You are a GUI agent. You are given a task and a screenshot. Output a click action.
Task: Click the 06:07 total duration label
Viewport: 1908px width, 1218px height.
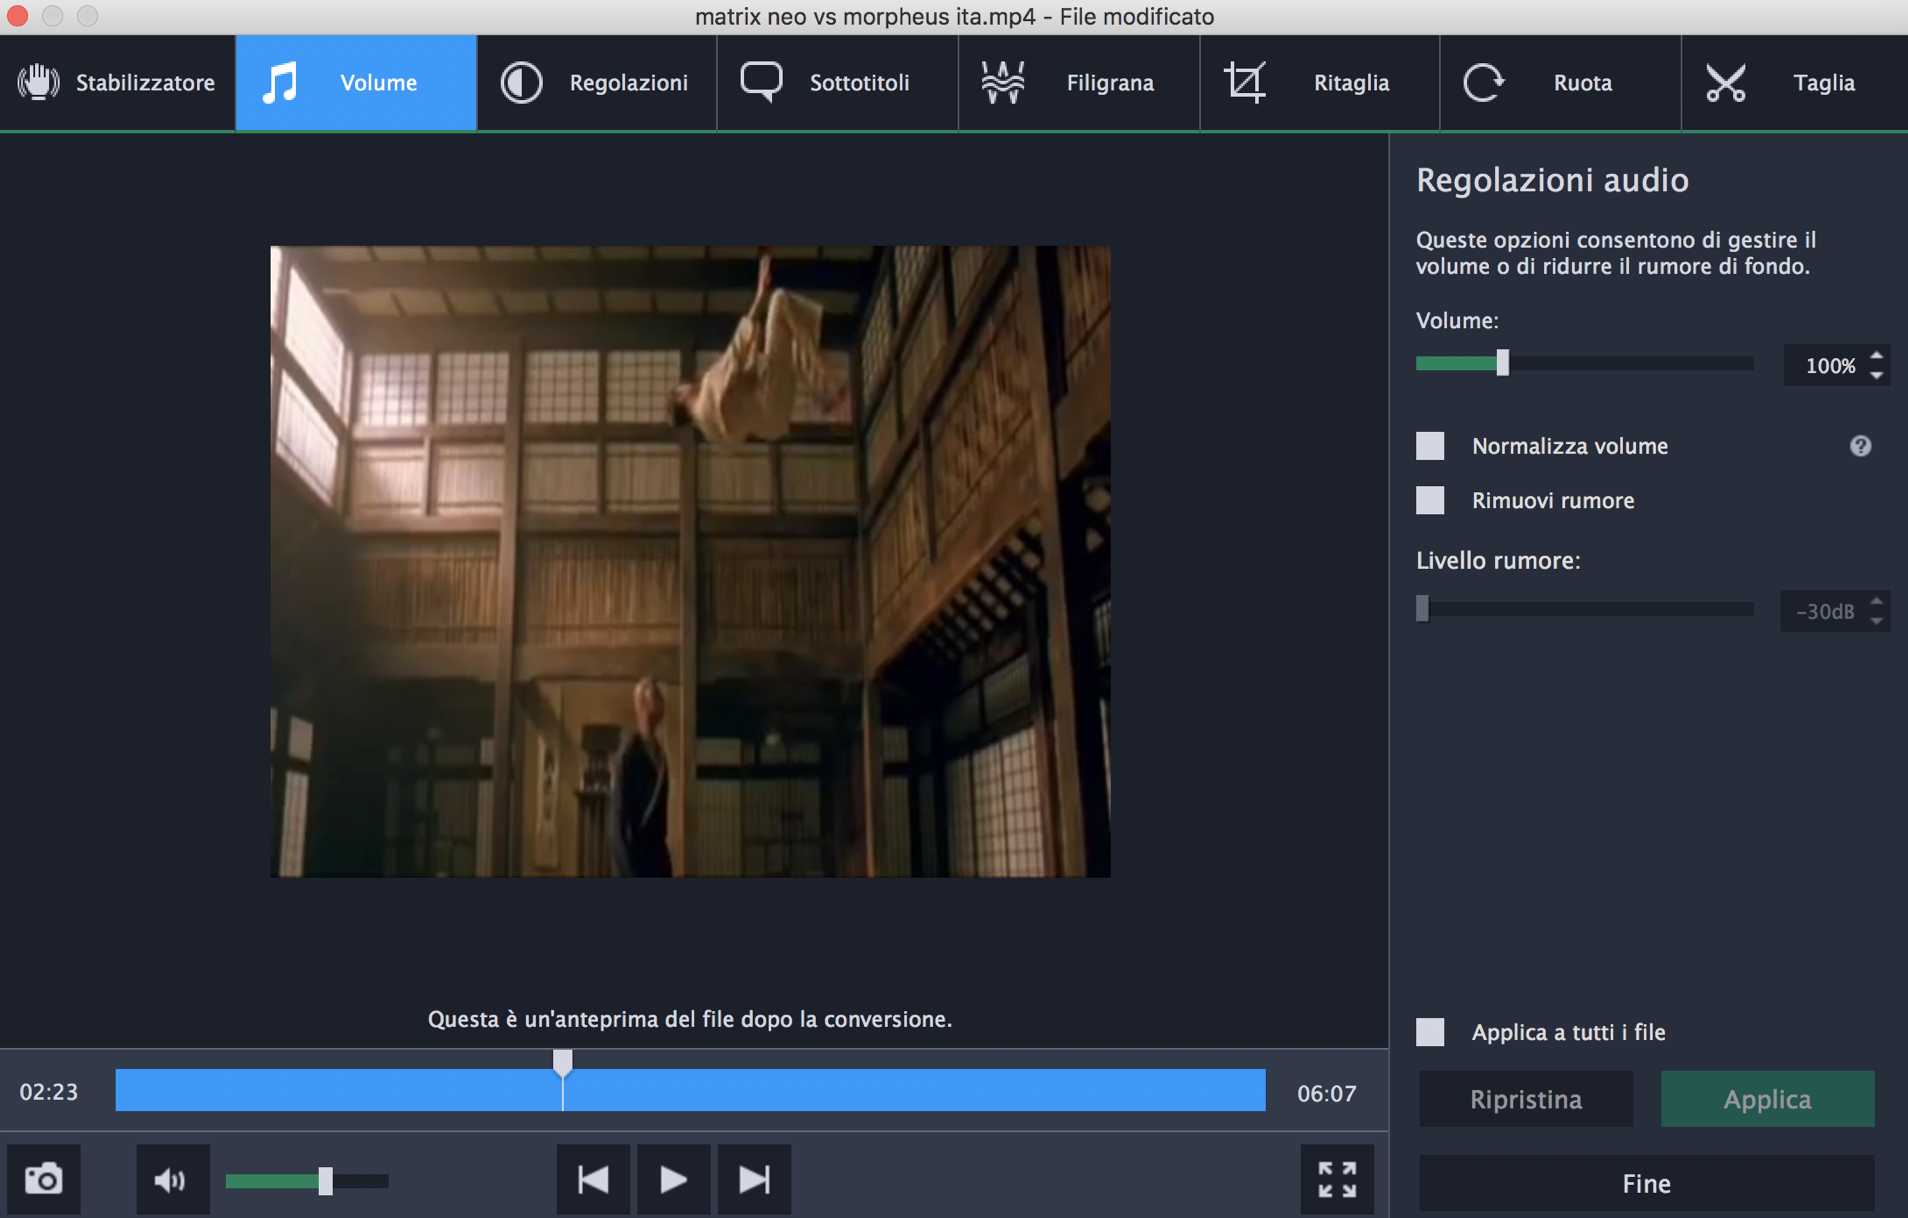point(1326,1094)
